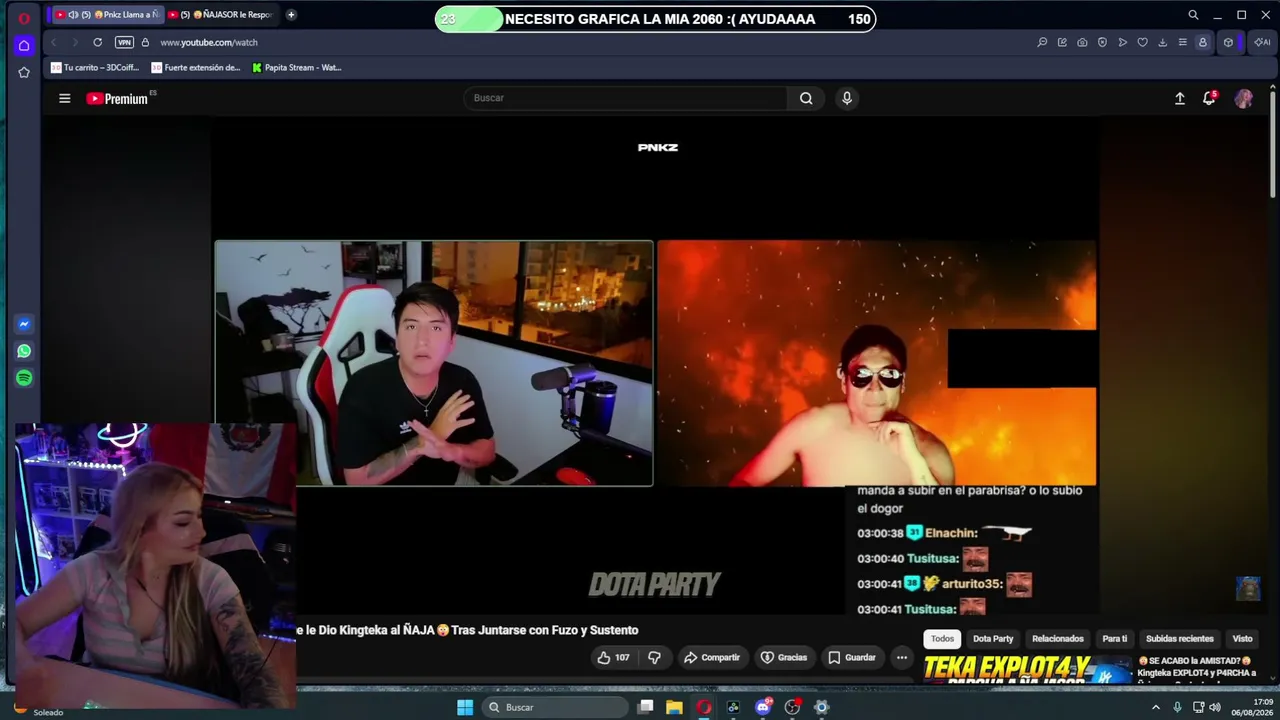Image resolution: width=1280 pixels, height=720 pixels.
Task: Open the bookmarks star in Opera sidebar
Action: tap(24, 72)
